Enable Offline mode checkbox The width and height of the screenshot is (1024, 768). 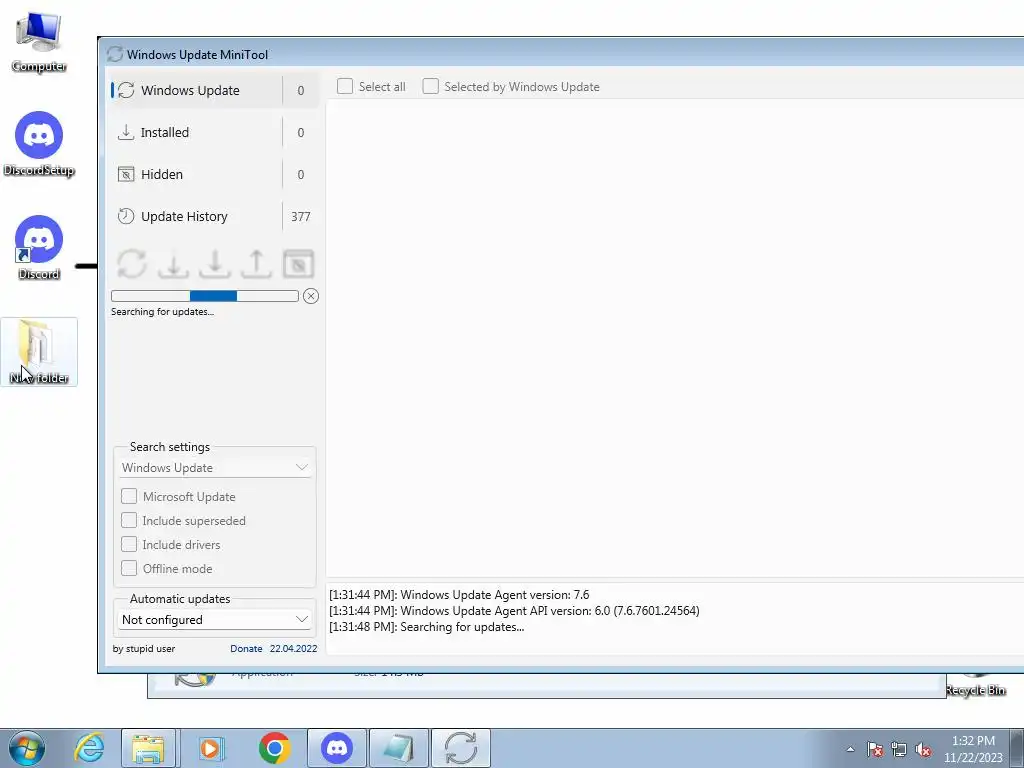(x=129, y=568)
